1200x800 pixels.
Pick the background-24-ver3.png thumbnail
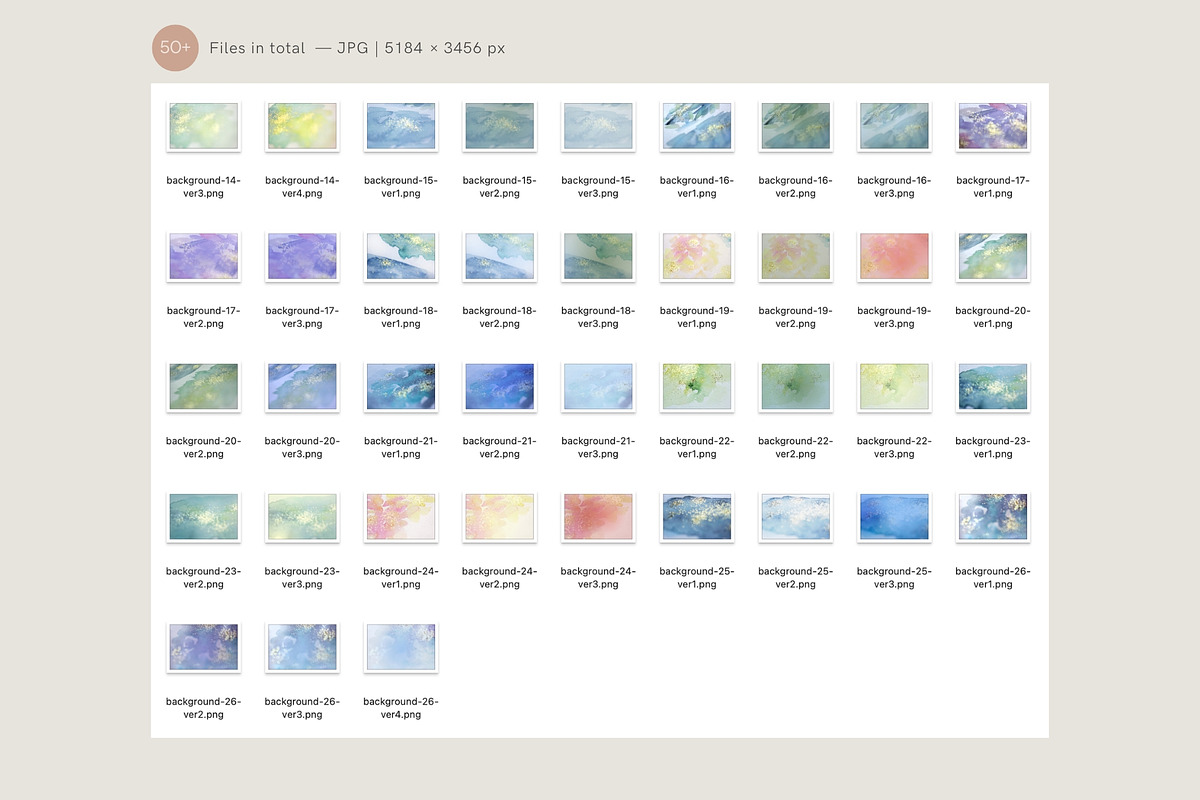(598, 517)
